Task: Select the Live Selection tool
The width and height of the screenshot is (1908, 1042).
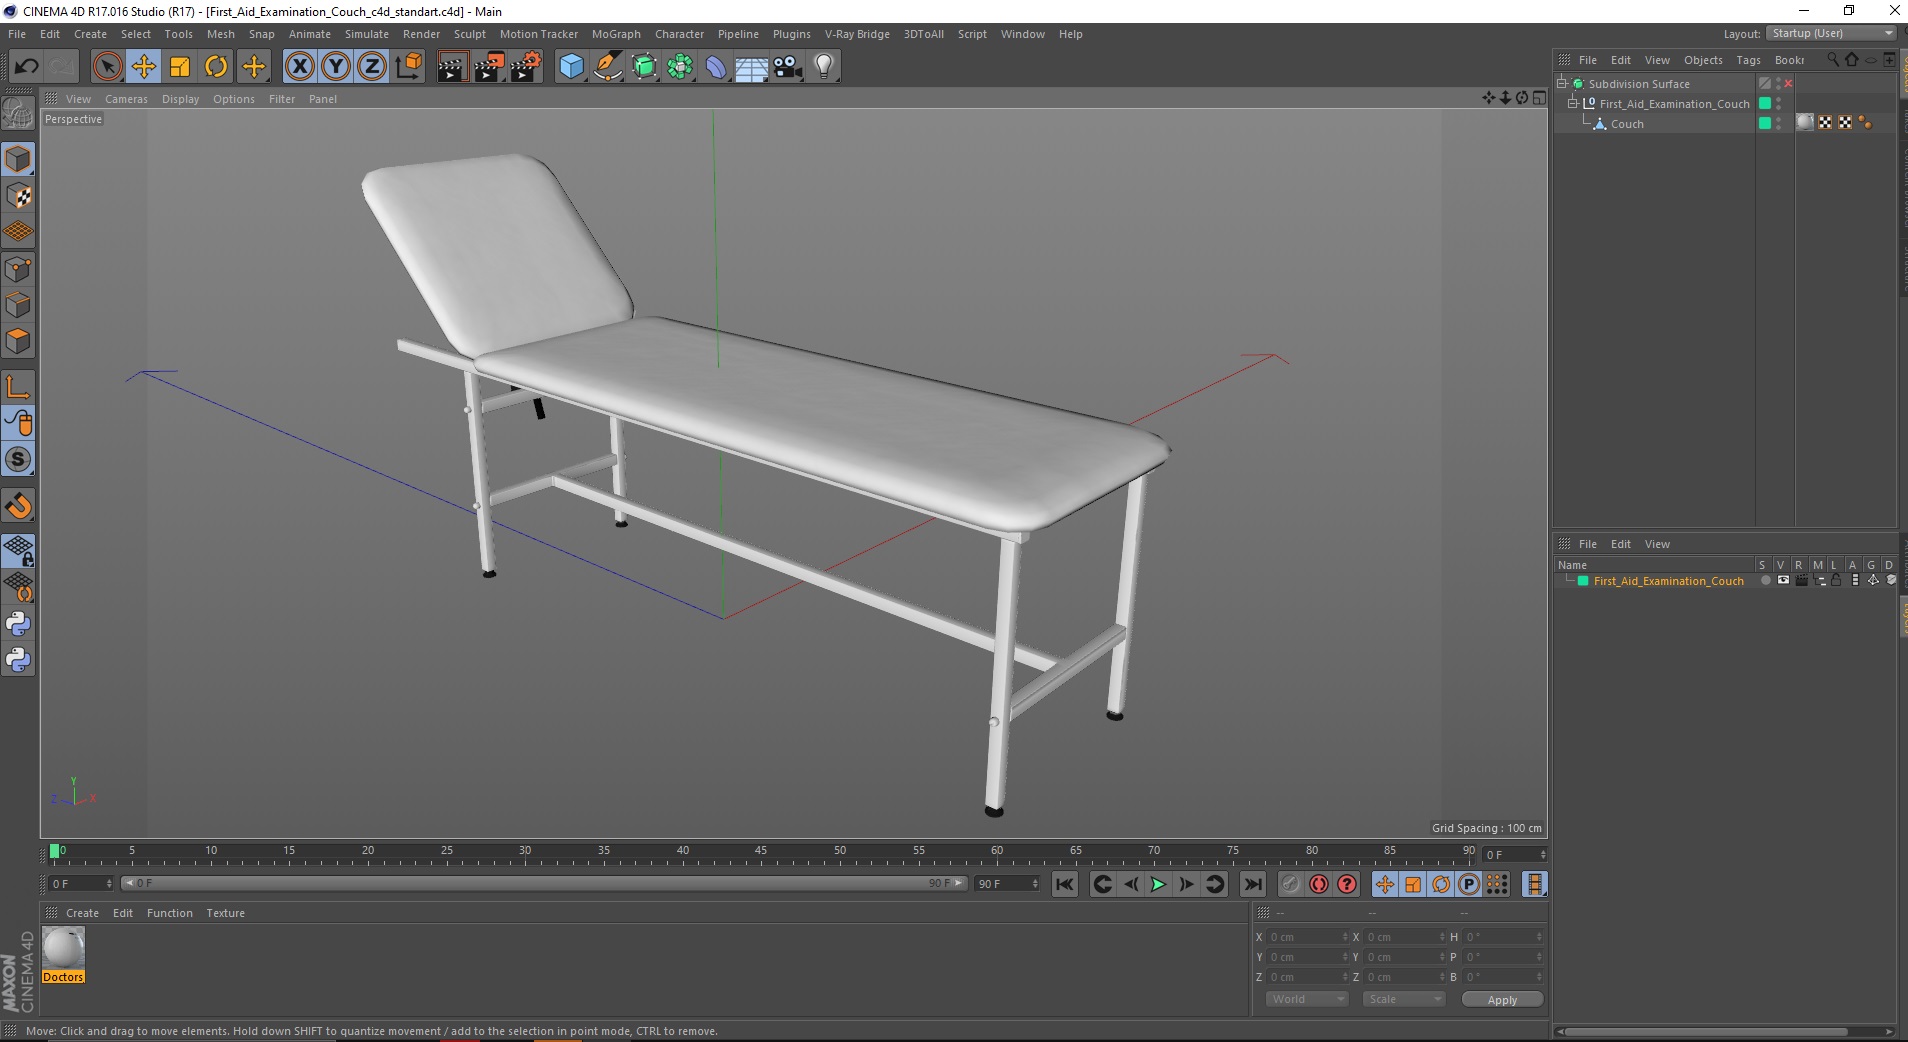Action: pyautogui.click(x=107, y=67)
